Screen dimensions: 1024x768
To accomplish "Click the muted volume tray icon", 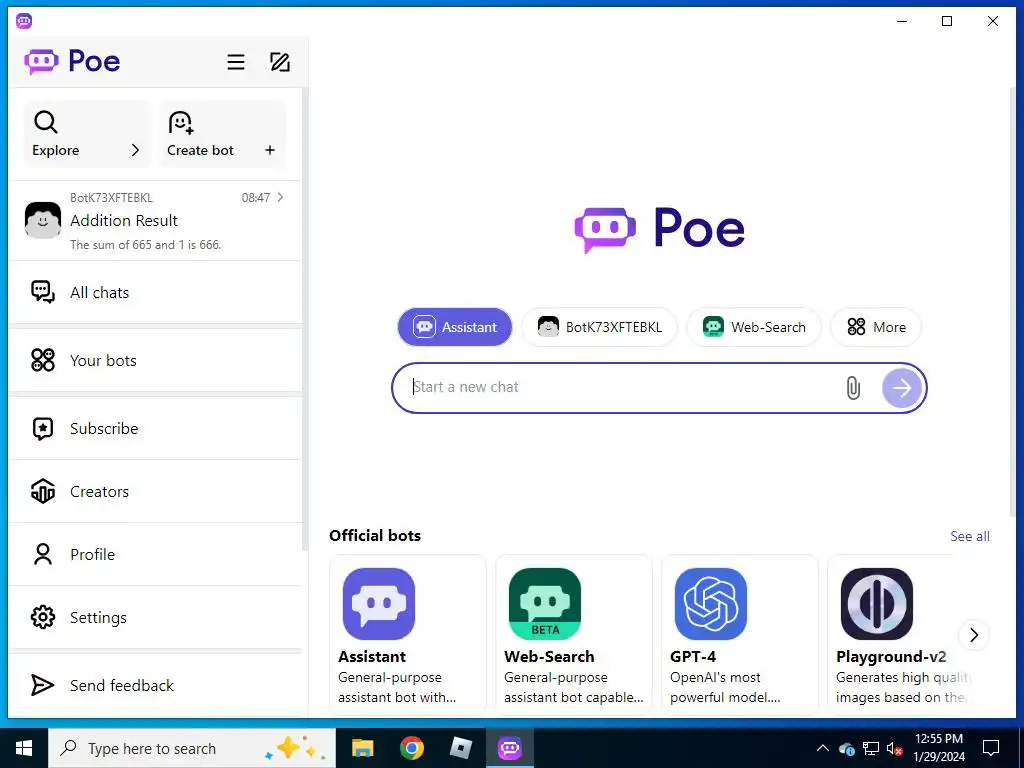I will (895, 748).
